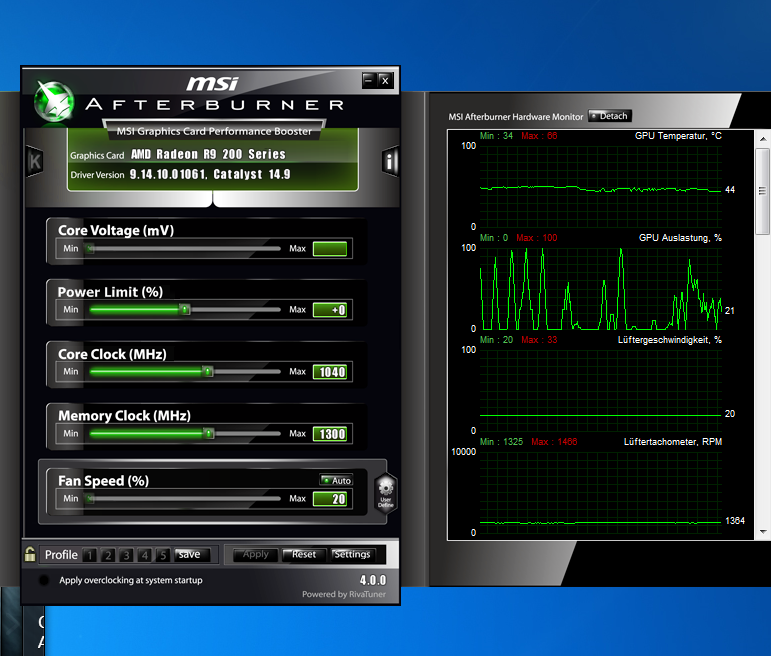Click the Core Clock 1040 value field
This screenshot has height=656, width=771.
(x=330, y=372)
